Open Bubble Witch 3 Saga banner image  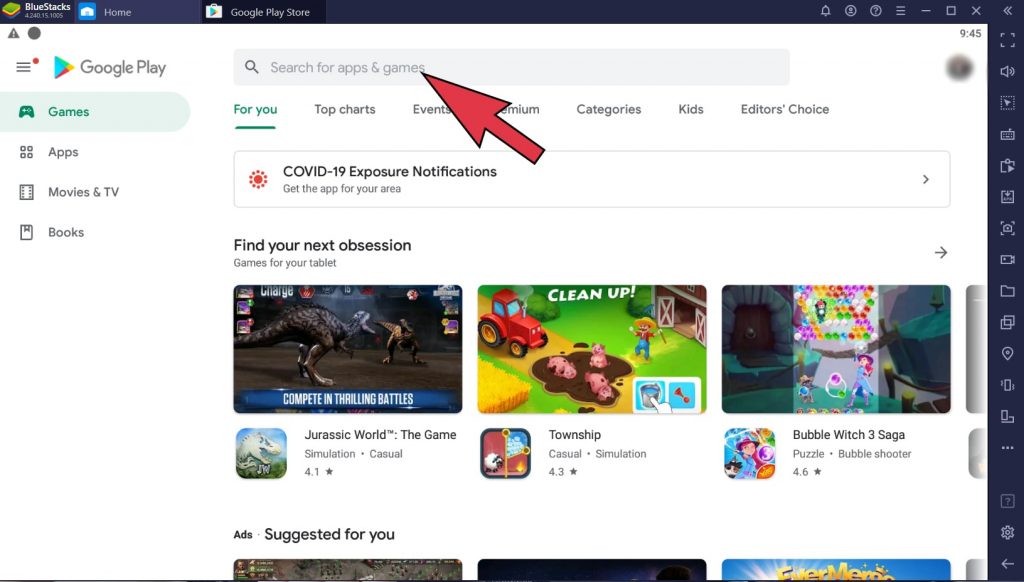[x=836, y=349]
